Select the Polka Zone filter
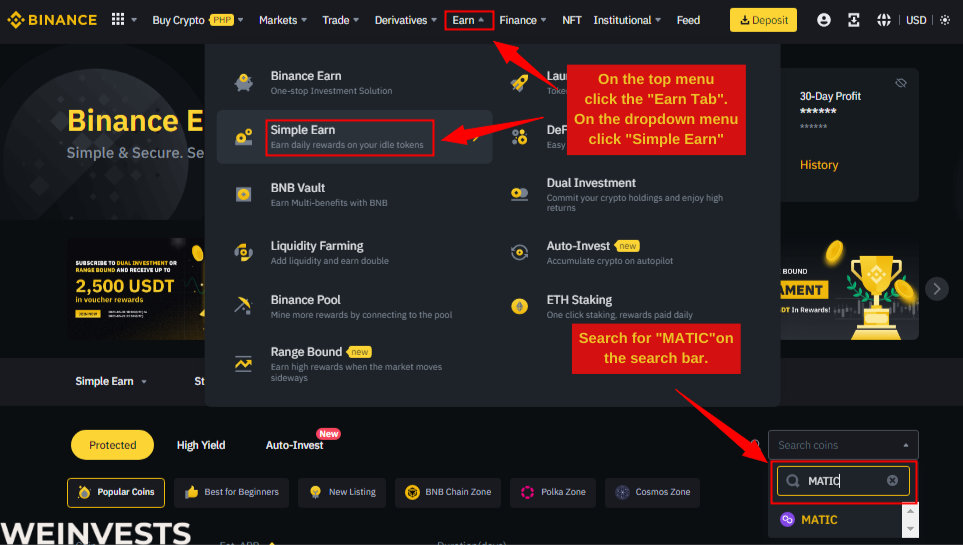The height and width of the screenshot is (545, 963). [553, 492]
